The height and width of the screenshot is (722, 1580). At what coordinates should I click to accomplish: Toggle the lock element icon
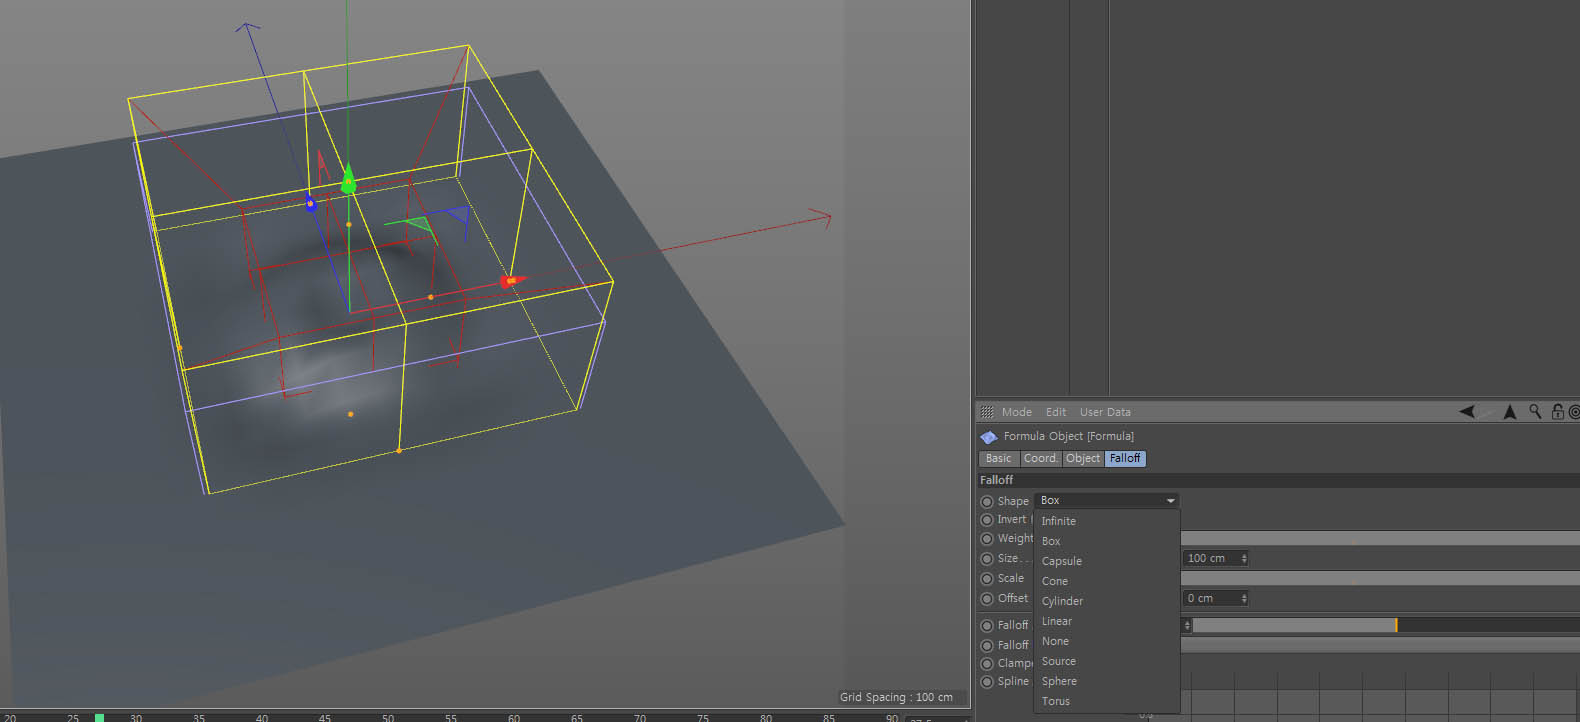tap(1557, 412)
